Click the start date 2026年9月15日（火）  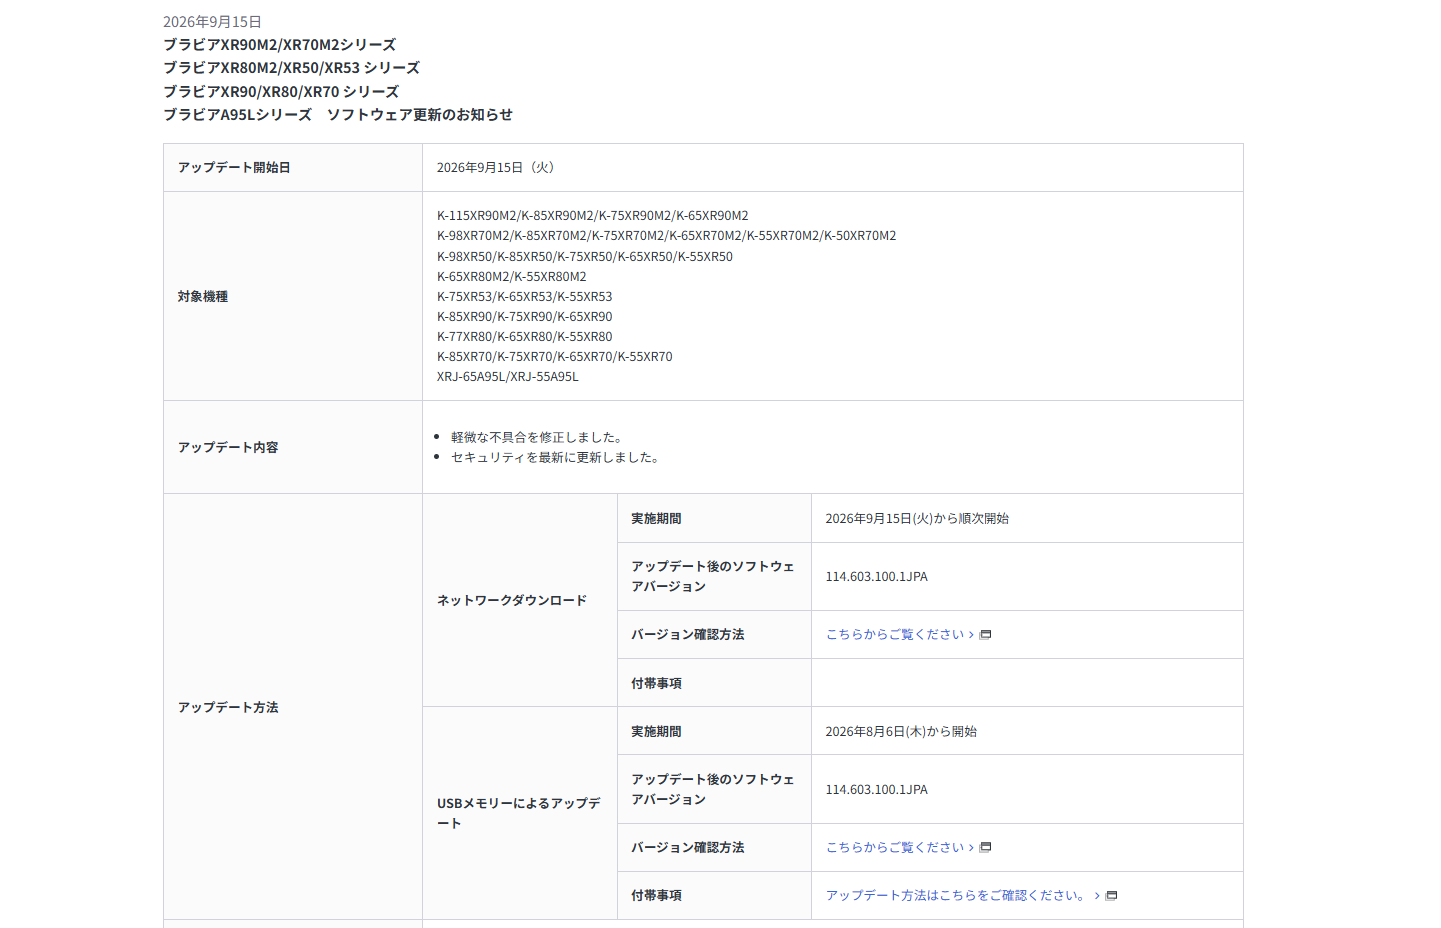[498, 168]
